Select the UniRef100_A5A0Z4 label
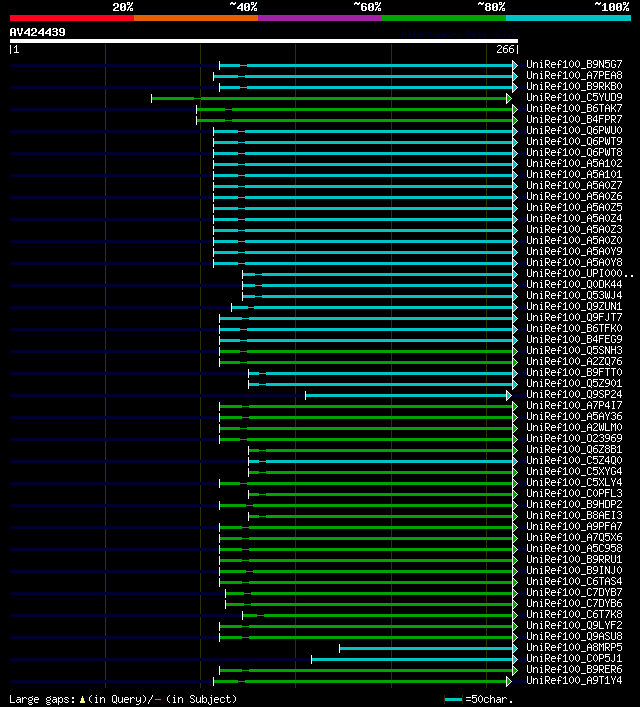The height and width of the screenshot is (707, 640). 574,218
